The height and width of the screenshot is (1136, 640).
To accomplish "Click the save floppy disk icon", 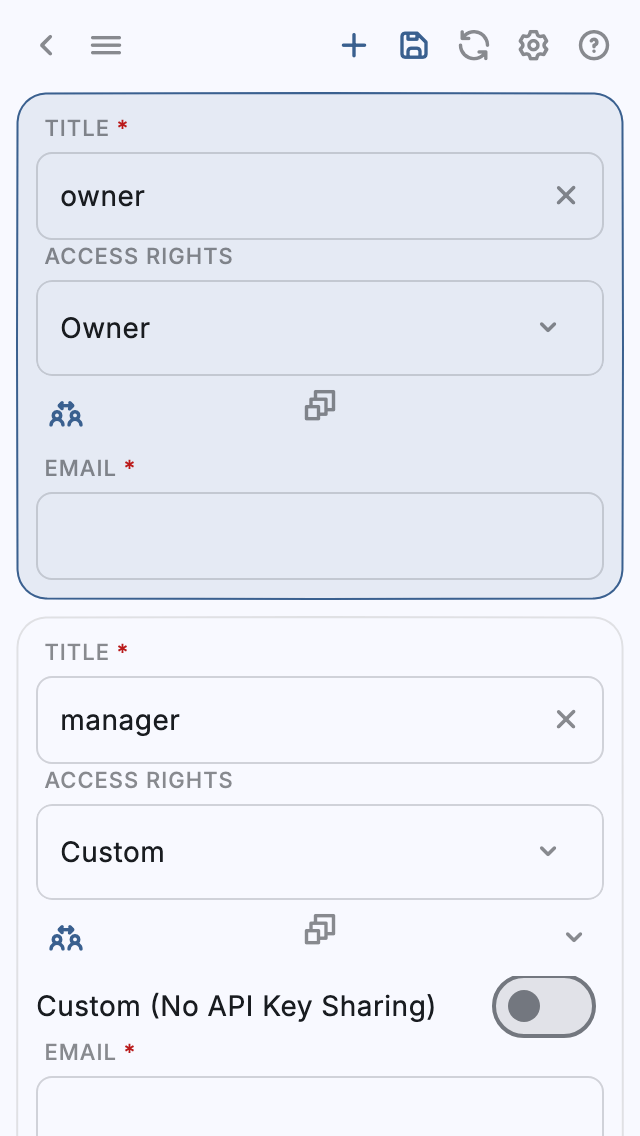I will [x=414, y=45].
